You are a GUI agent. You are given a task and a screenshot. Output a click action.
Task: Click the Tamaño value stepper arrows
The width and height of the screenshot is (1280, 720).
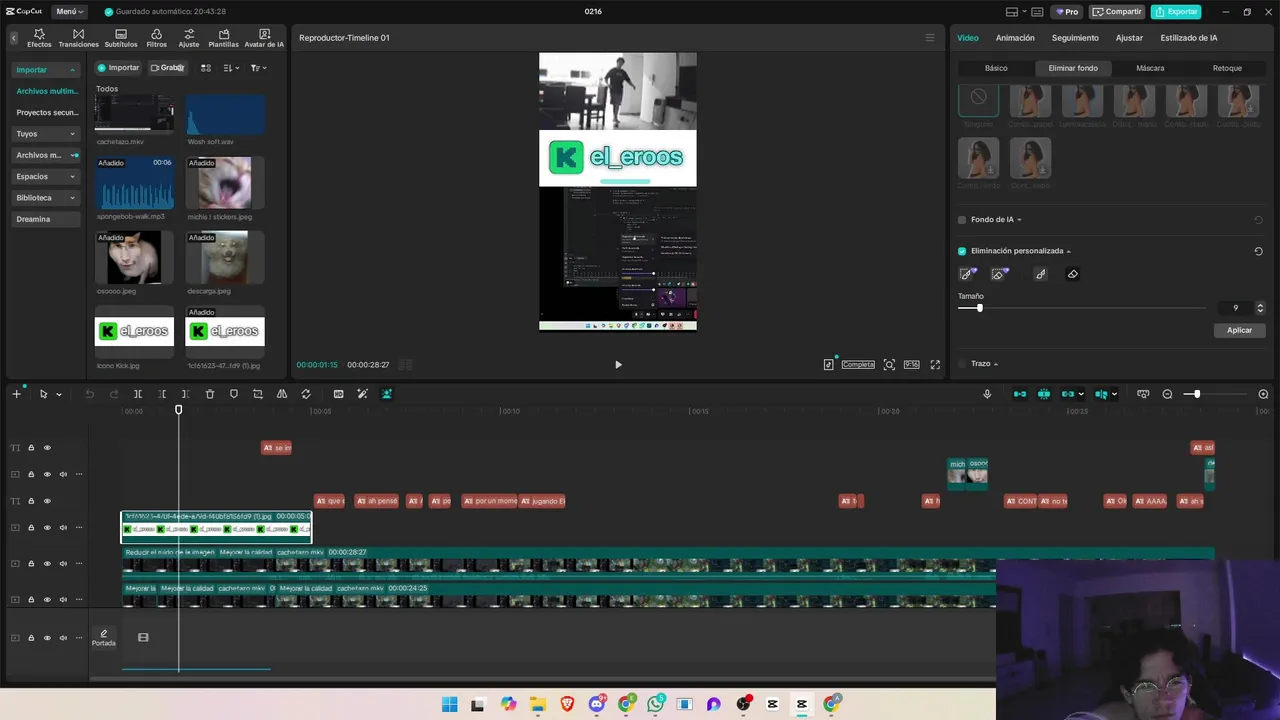1260,308
